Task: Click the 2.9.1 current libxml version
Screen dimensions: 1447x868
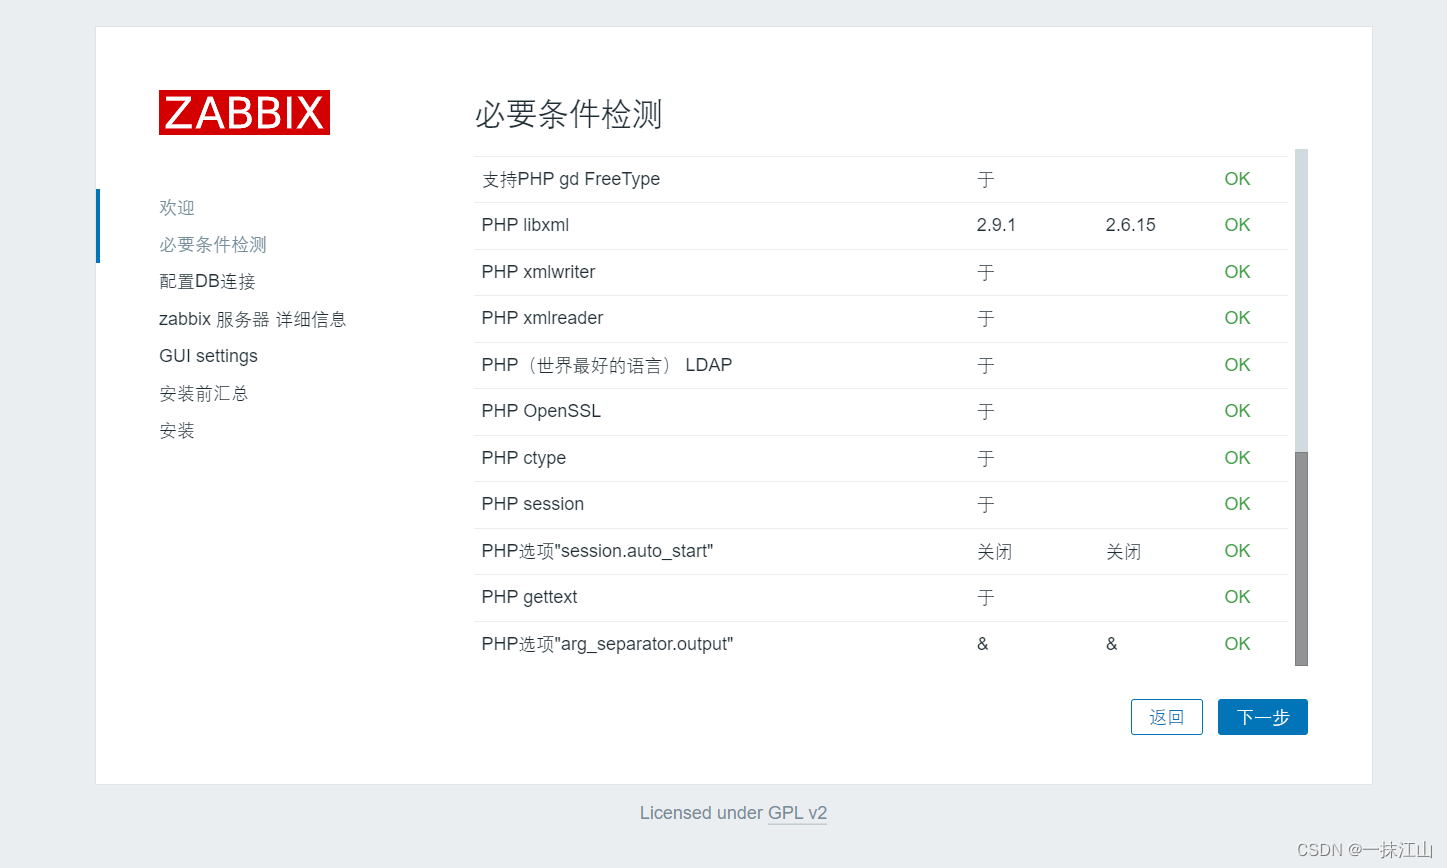Action: click(996, 225)
